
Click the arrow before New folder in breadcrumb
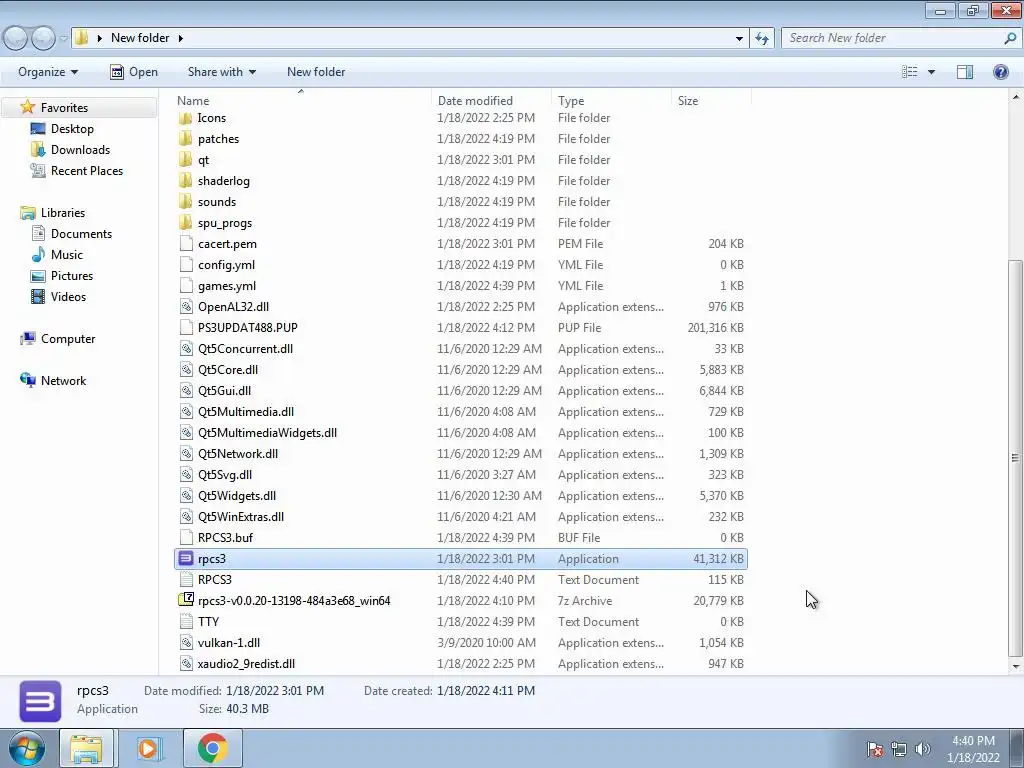[99, 38]
